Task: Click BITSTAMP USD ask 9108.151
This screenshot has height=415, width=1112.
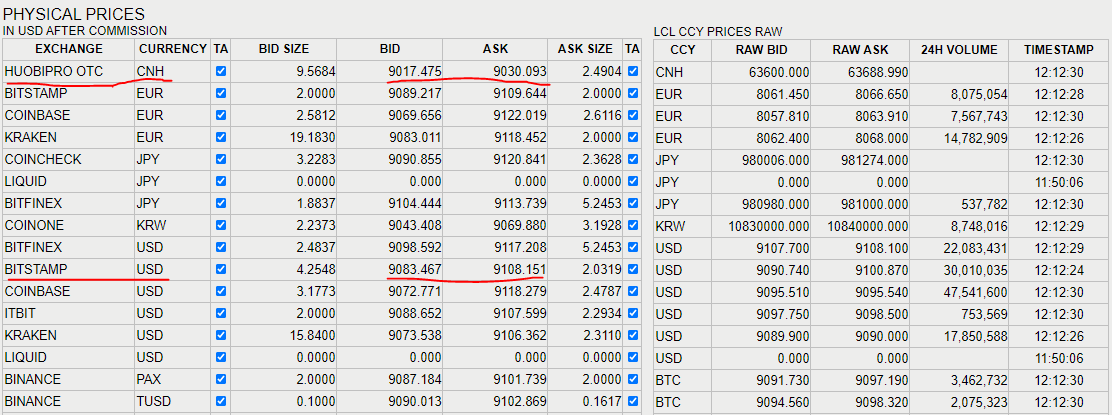Action: 520,269
